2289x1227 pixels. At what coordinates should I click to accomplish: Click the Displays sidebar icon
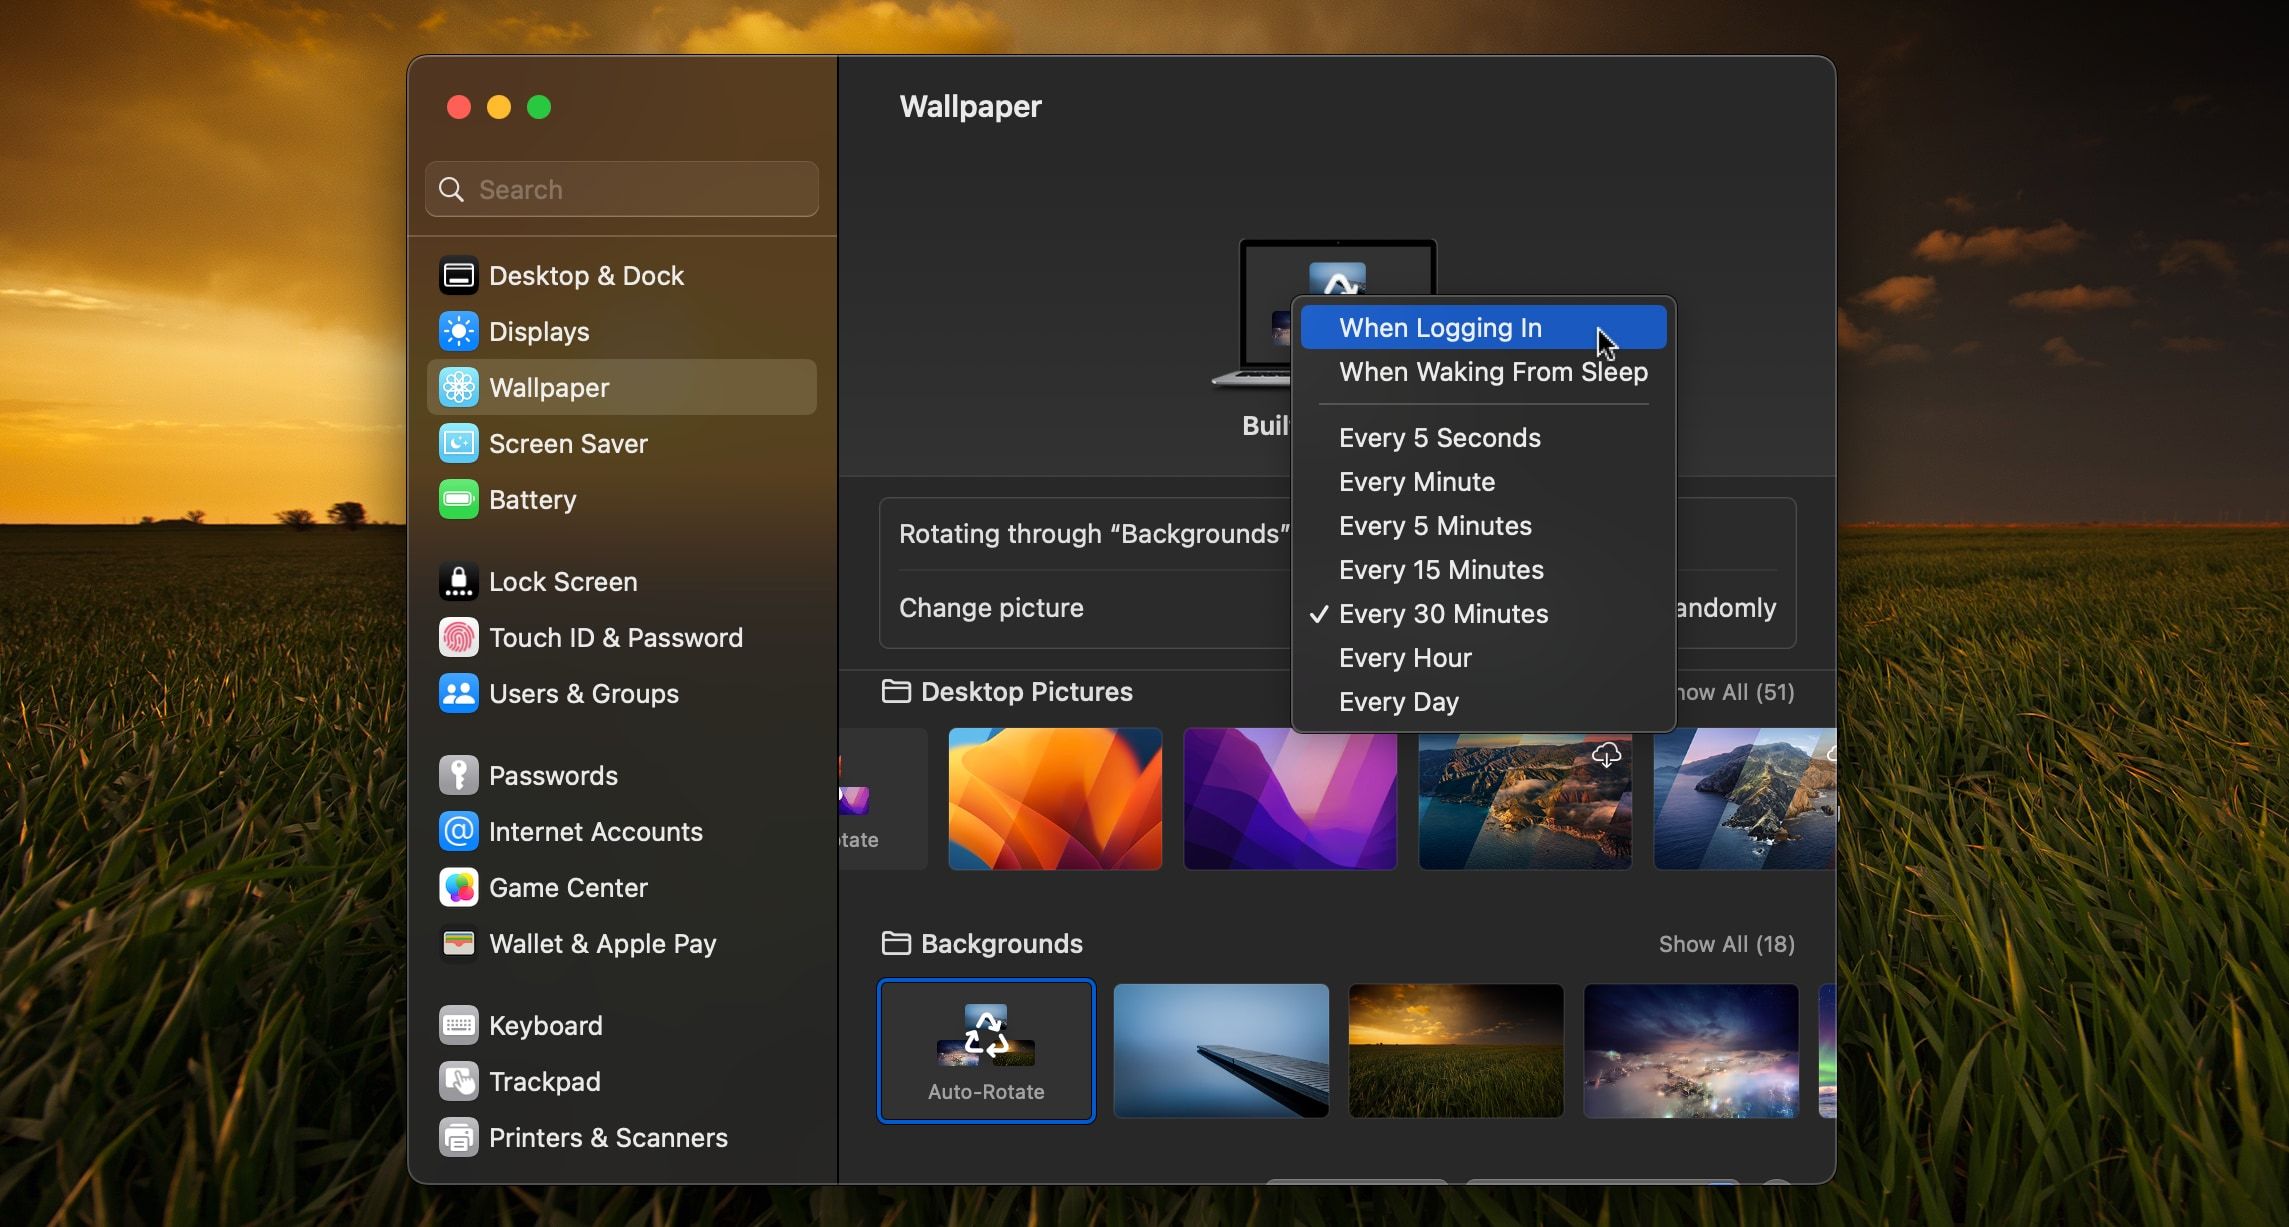(x=458, y=332)
